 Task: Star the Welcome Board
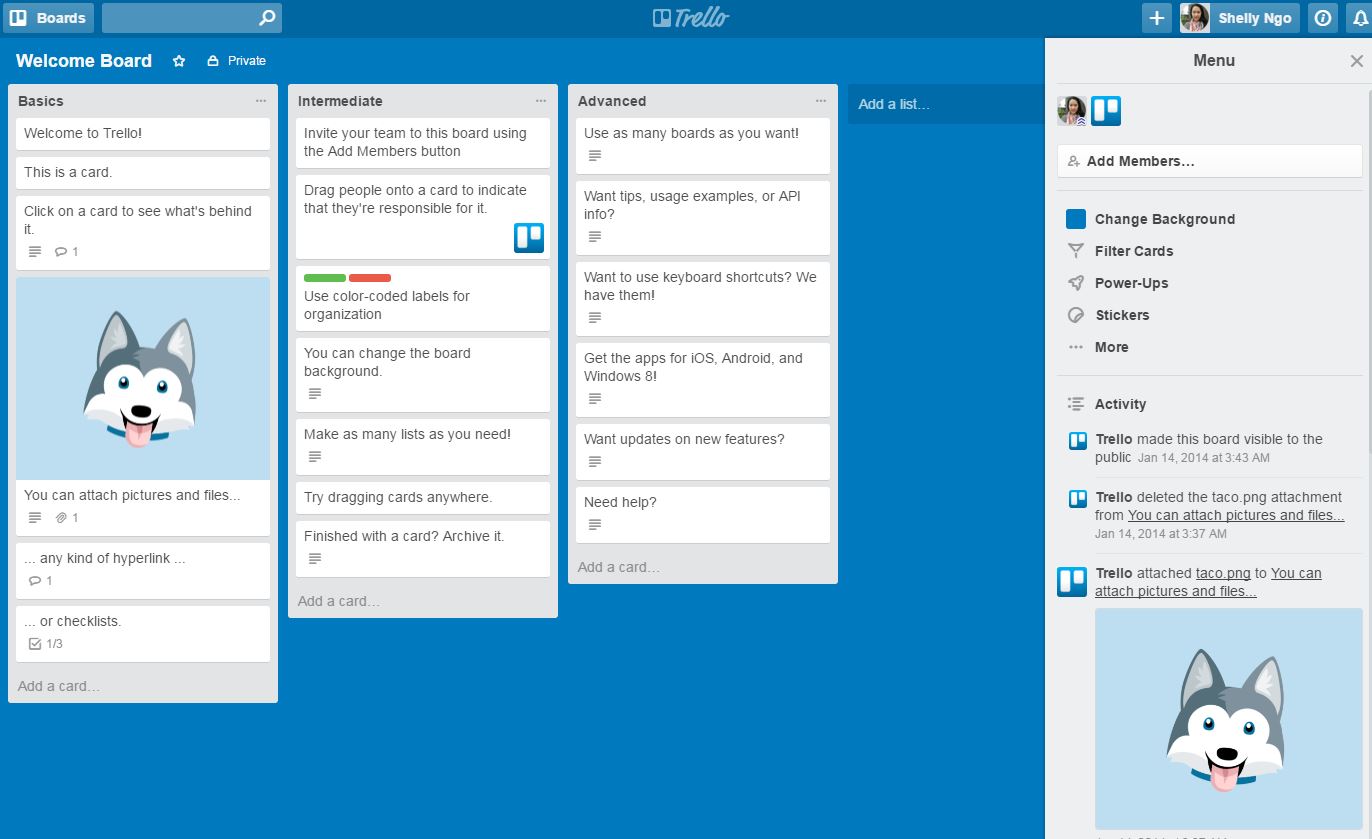click(179, 61)
